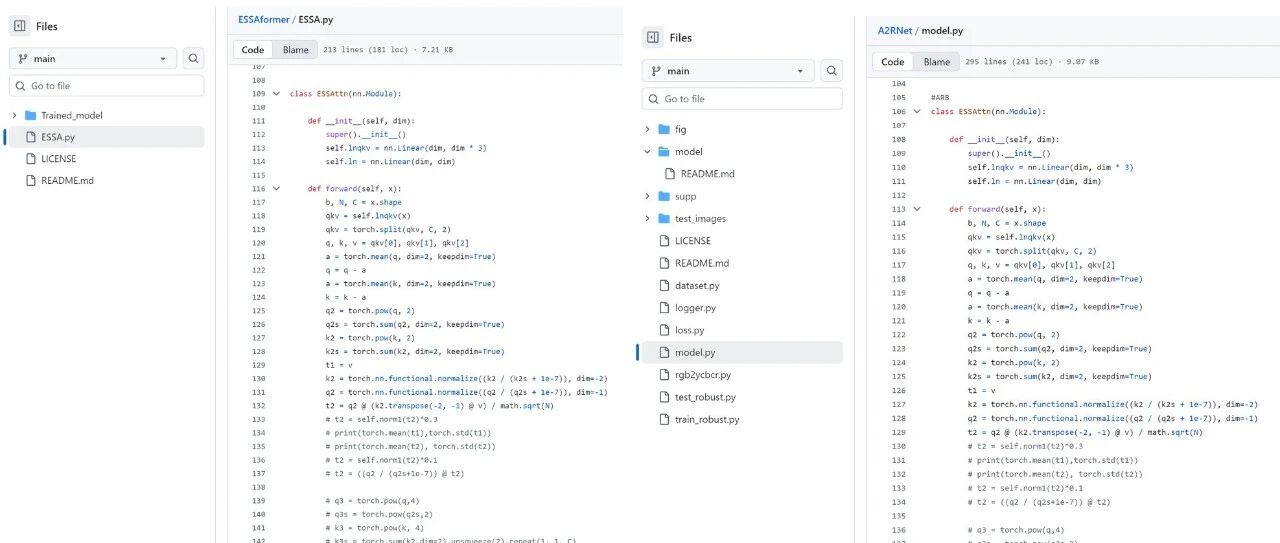Click file icon next to train_robust.py
1280x543 pixels.
(664, 420)
